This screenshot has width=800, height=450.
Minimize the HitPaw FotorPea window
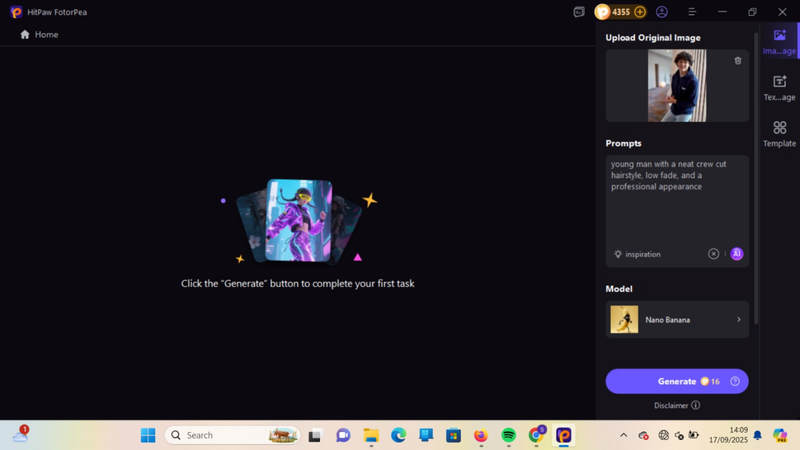point(722,12)
